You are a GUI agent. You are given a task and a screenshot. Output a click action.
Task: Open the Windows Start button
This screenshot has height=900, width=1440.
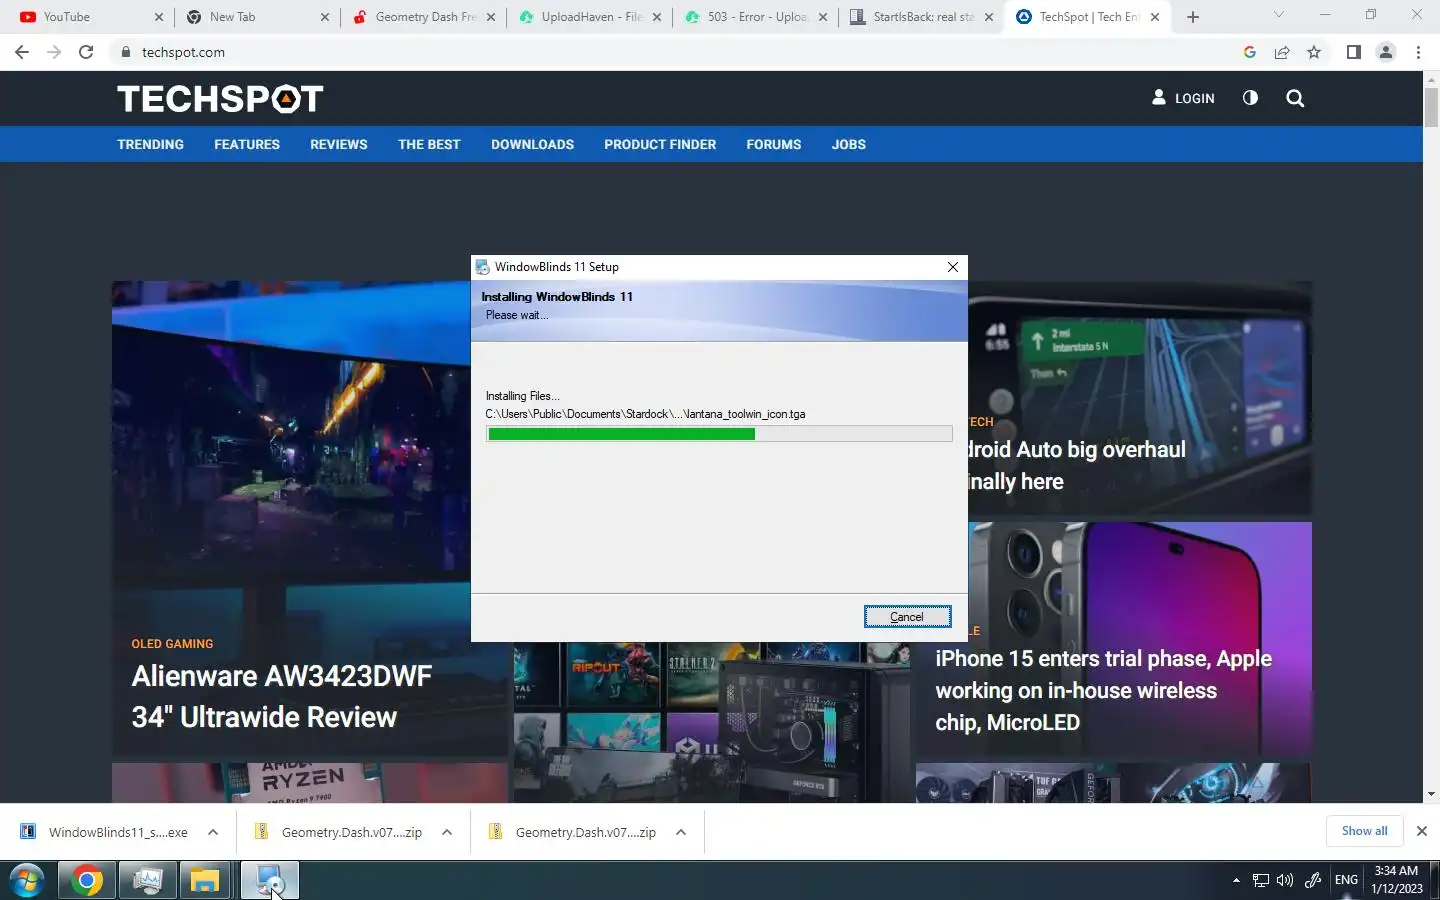(x=27, y=881)
